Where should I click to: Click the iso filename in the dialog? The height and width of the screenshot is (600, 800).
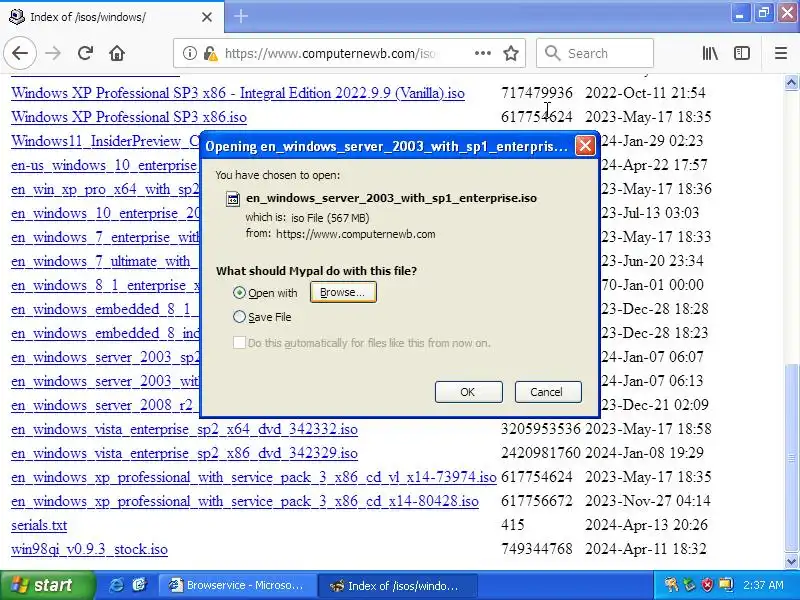(391, 198)
